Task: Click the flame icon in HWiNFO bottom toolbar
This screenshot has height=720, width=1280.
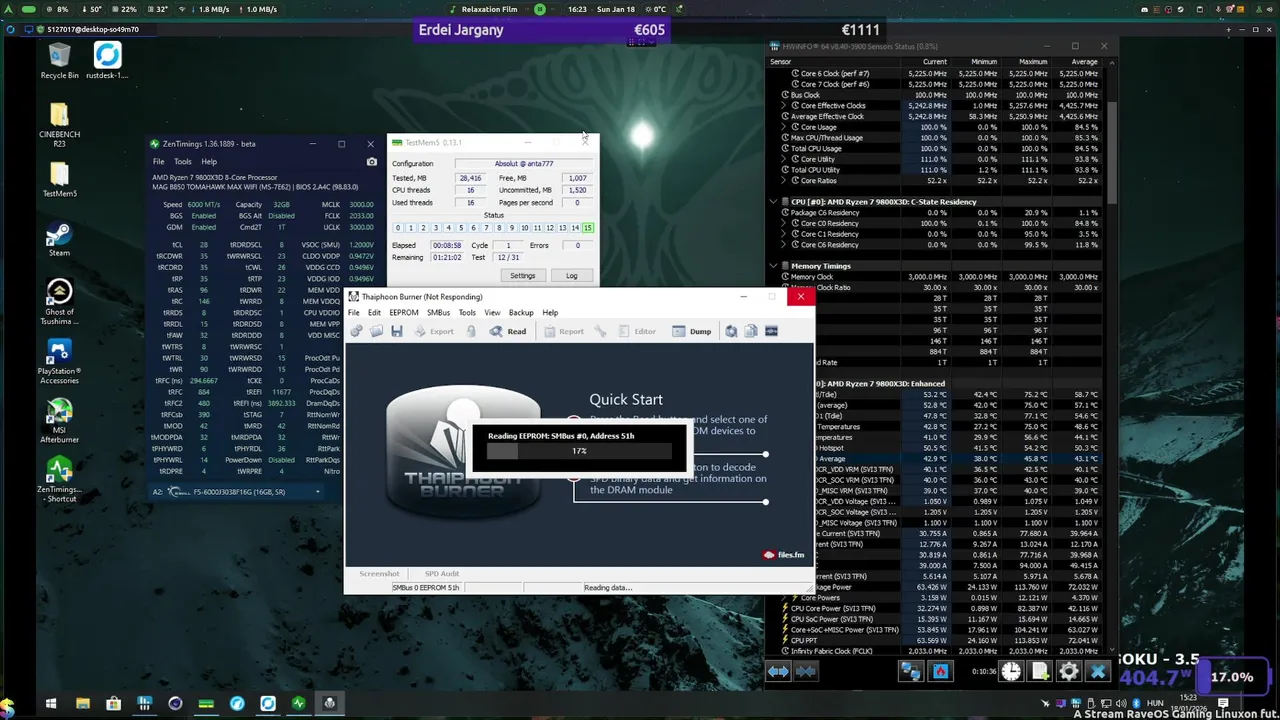Action: (x=940, y=672)
